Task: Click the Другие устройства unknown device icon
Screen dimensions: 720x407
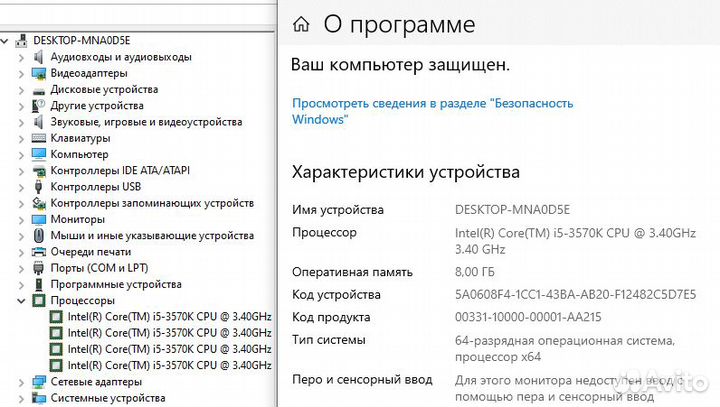Action: (39, 106)
